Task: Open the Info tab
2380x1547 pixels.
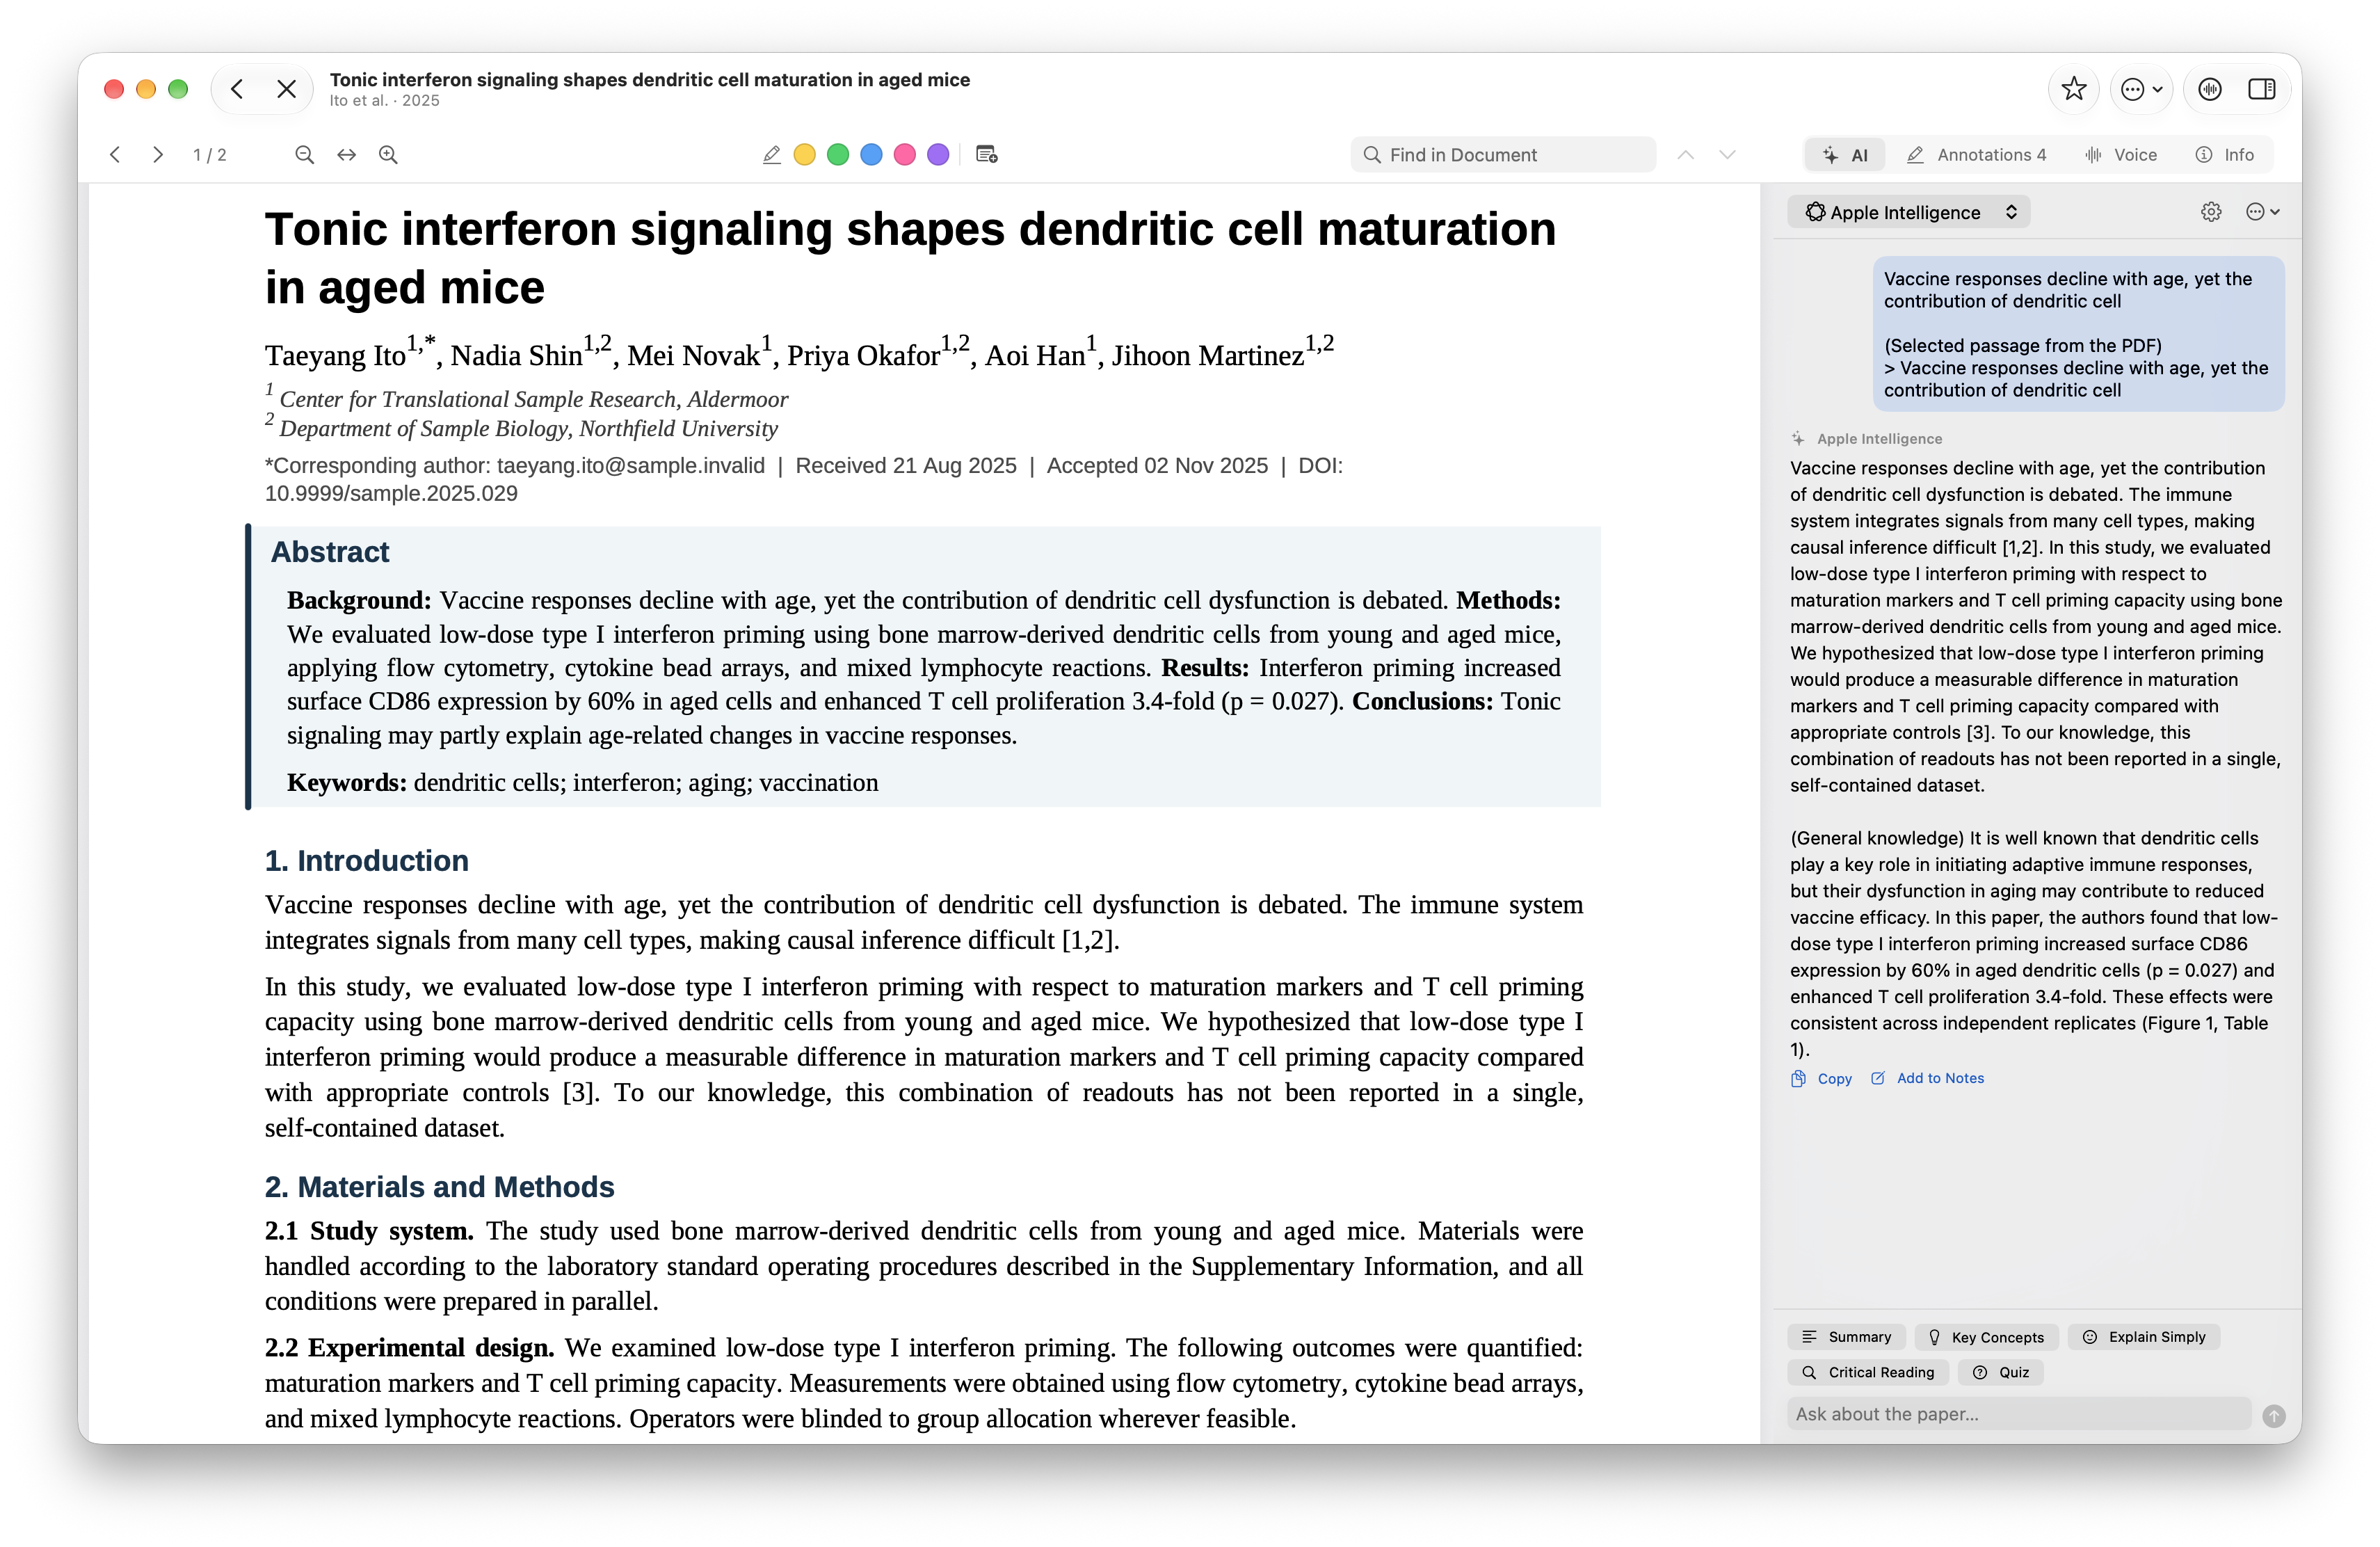Action: tap(2225, 154)
